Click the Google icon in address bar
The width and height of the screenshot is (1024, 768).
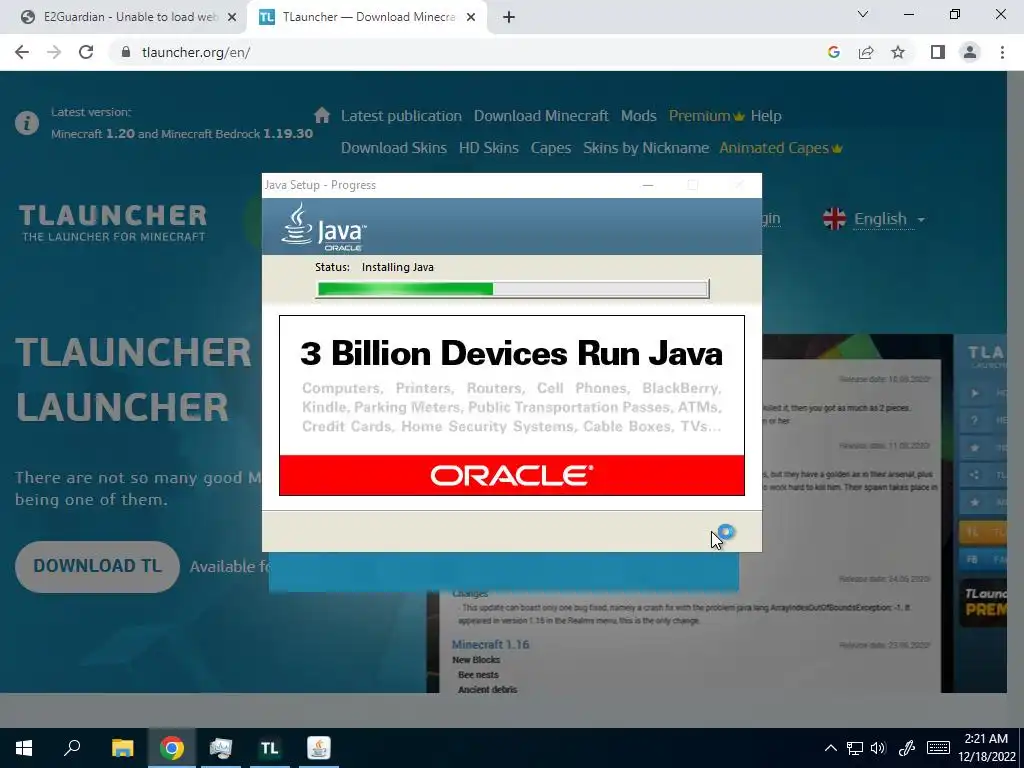(833, 52)
